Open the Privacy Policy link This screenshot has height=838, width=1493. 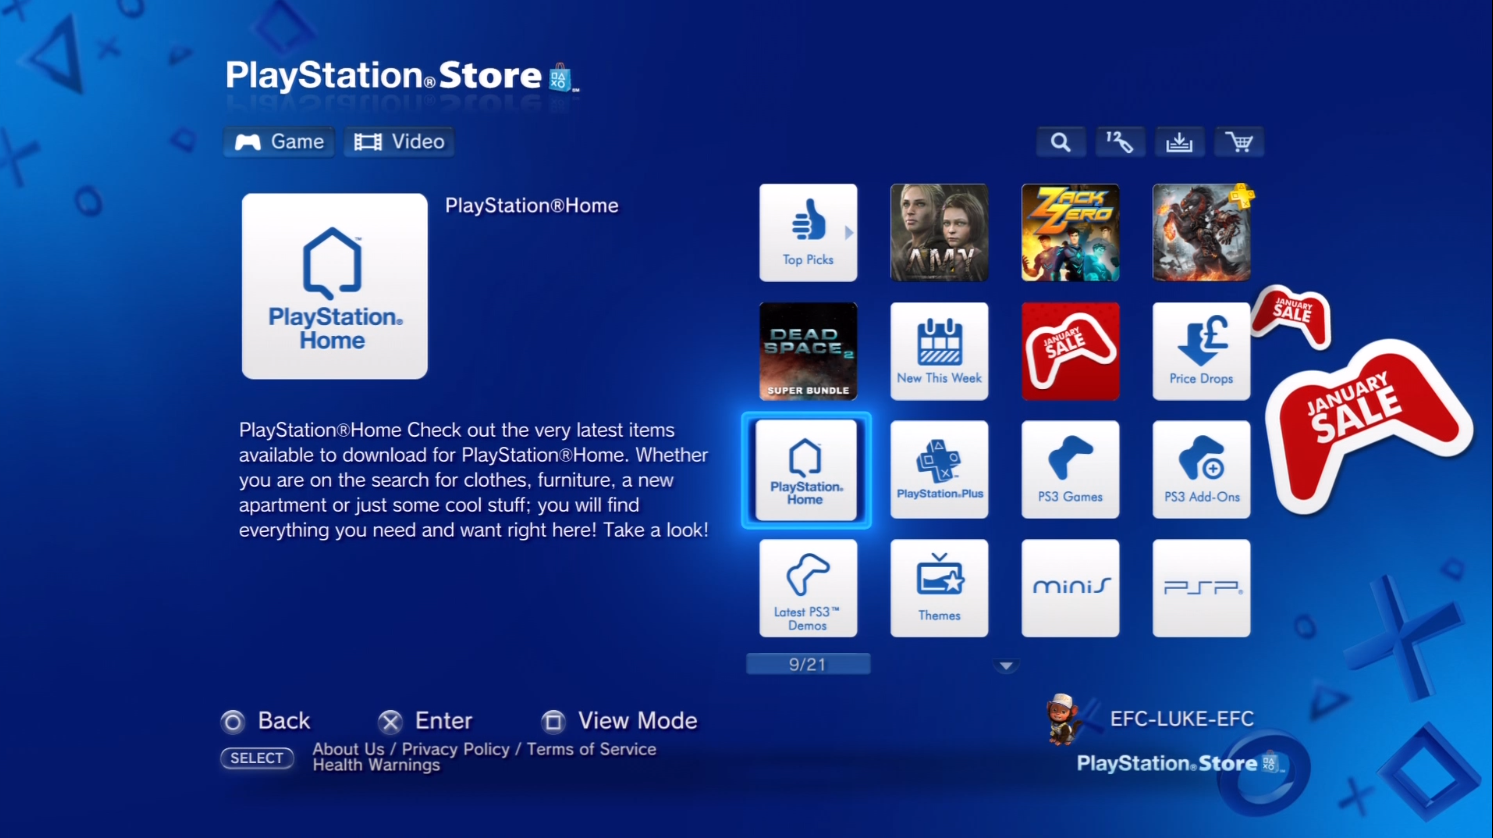pos(455,748)
